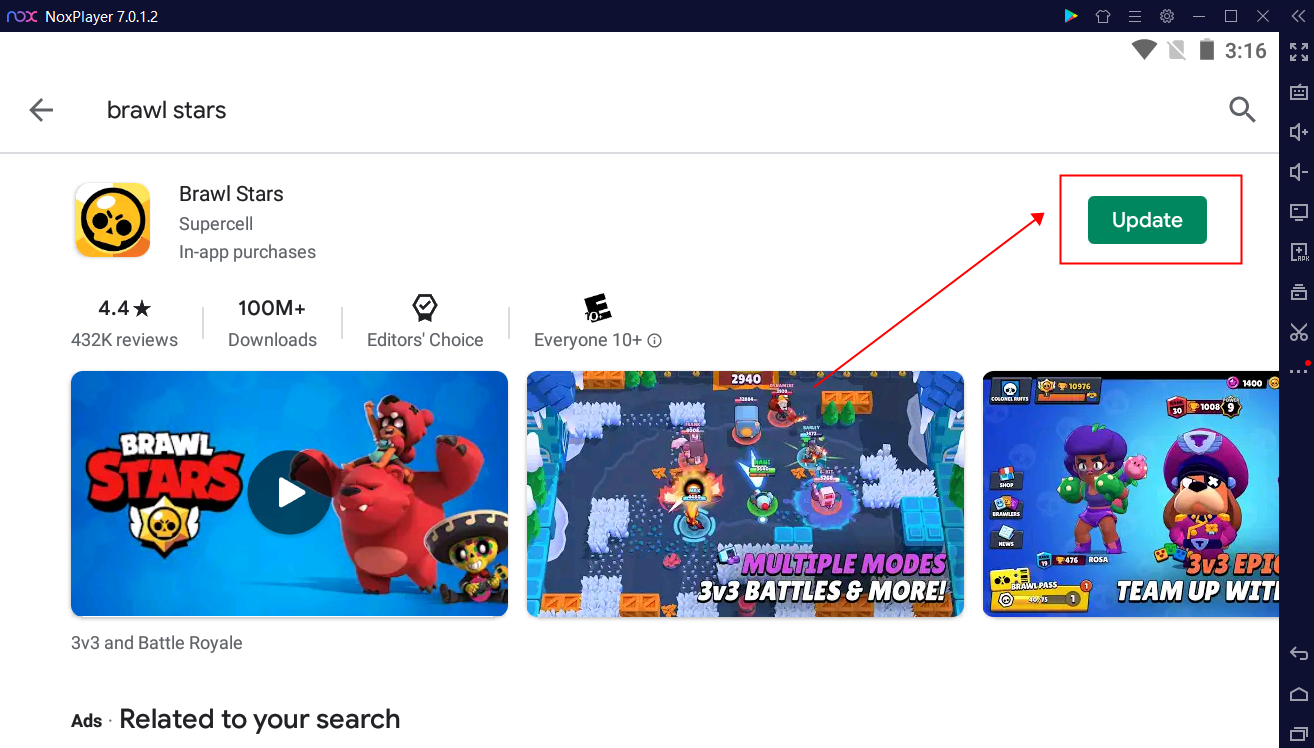
Task: Click the Everyone 10+ rating badge
Action: click(x=597, y=307)
